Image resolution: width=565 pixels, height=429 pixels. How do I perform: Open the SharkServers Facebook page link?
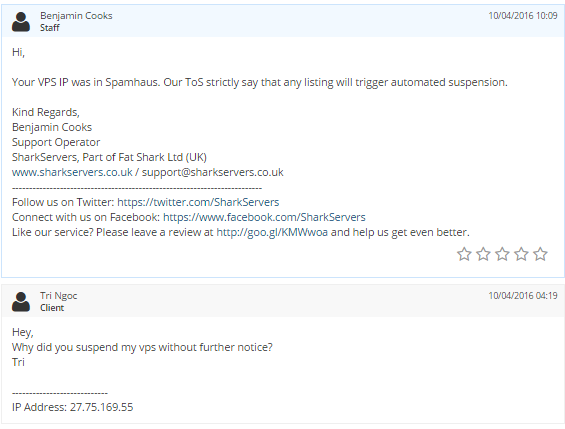tap(264, 217)
